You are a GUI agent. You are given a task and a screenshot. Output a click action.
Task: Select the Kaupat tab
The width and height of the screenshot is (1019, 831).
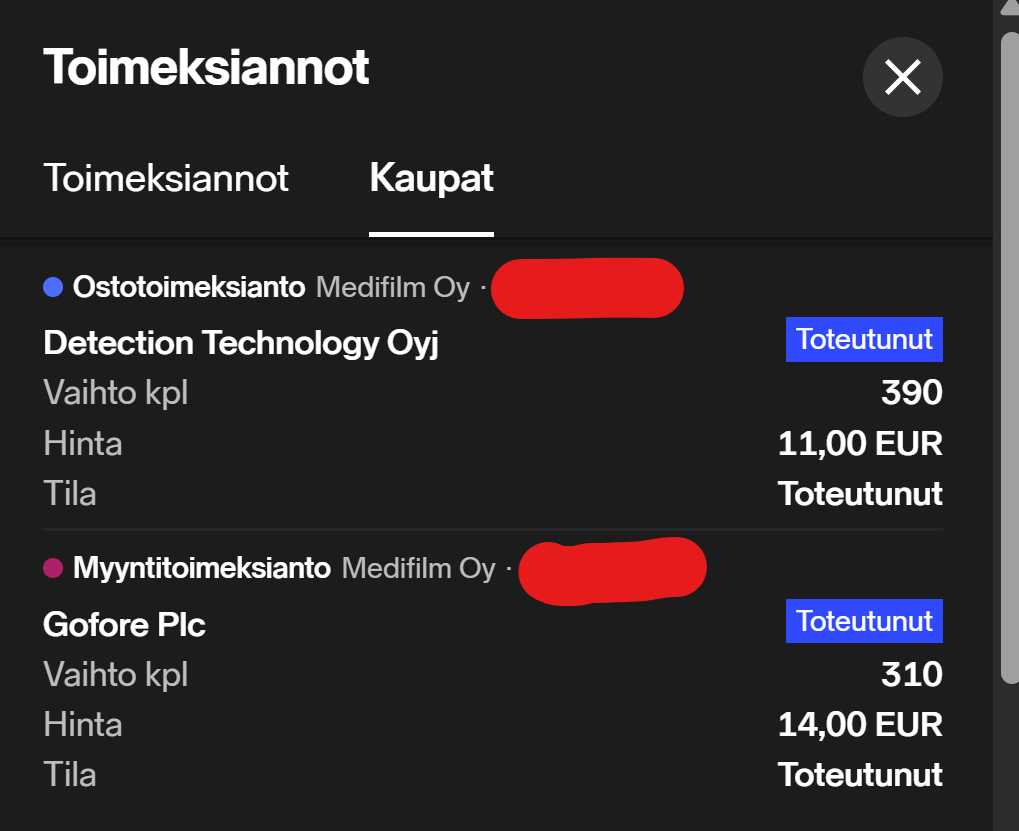pyautogui.click(x=431, y=178)
